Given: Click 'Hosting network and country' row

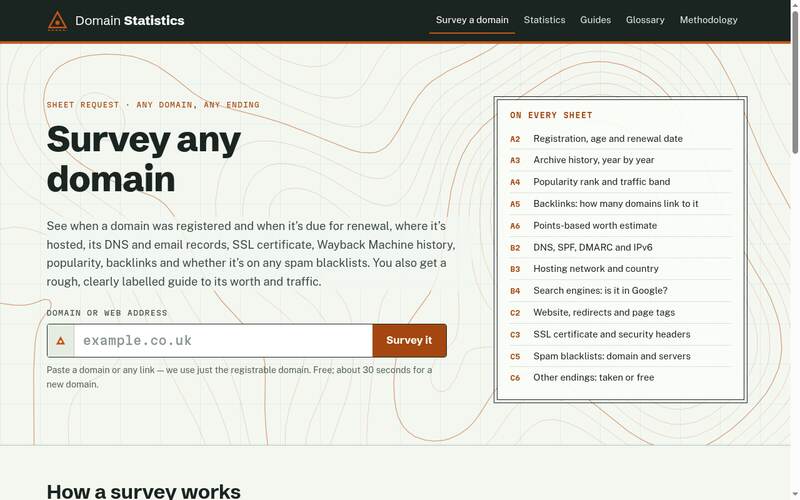Looking at the screenshot, I should coord(620,269).
